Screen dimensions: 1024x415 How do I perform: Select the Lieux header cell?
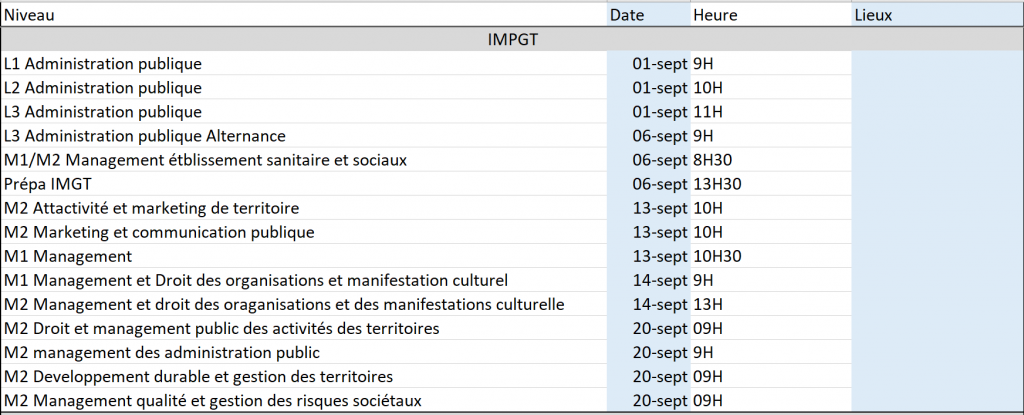click(937, 14)
